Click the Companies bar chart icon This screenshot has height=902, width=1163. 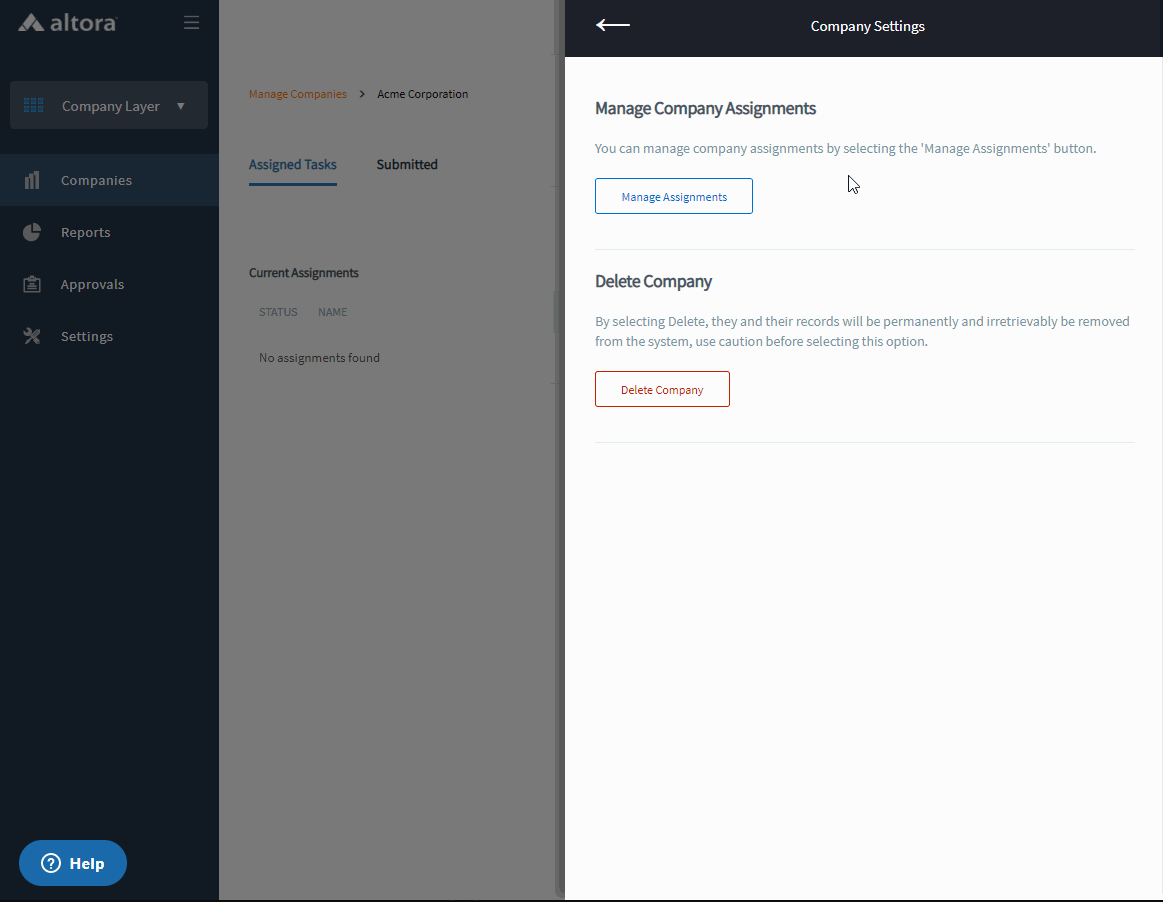[x=32, y=181]
